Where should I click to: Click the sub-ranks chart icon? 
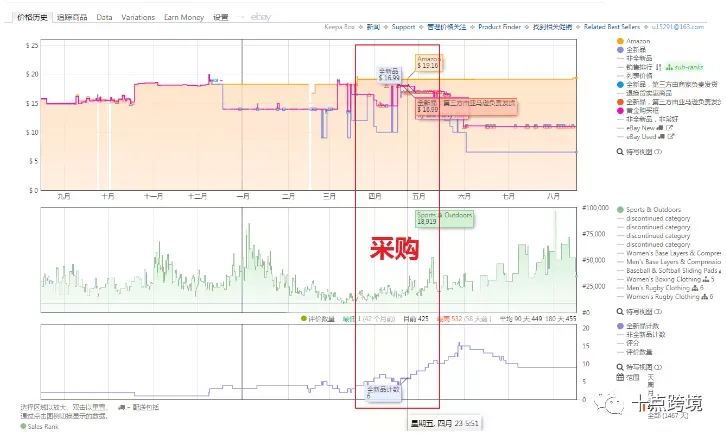(x=669, y=67)
